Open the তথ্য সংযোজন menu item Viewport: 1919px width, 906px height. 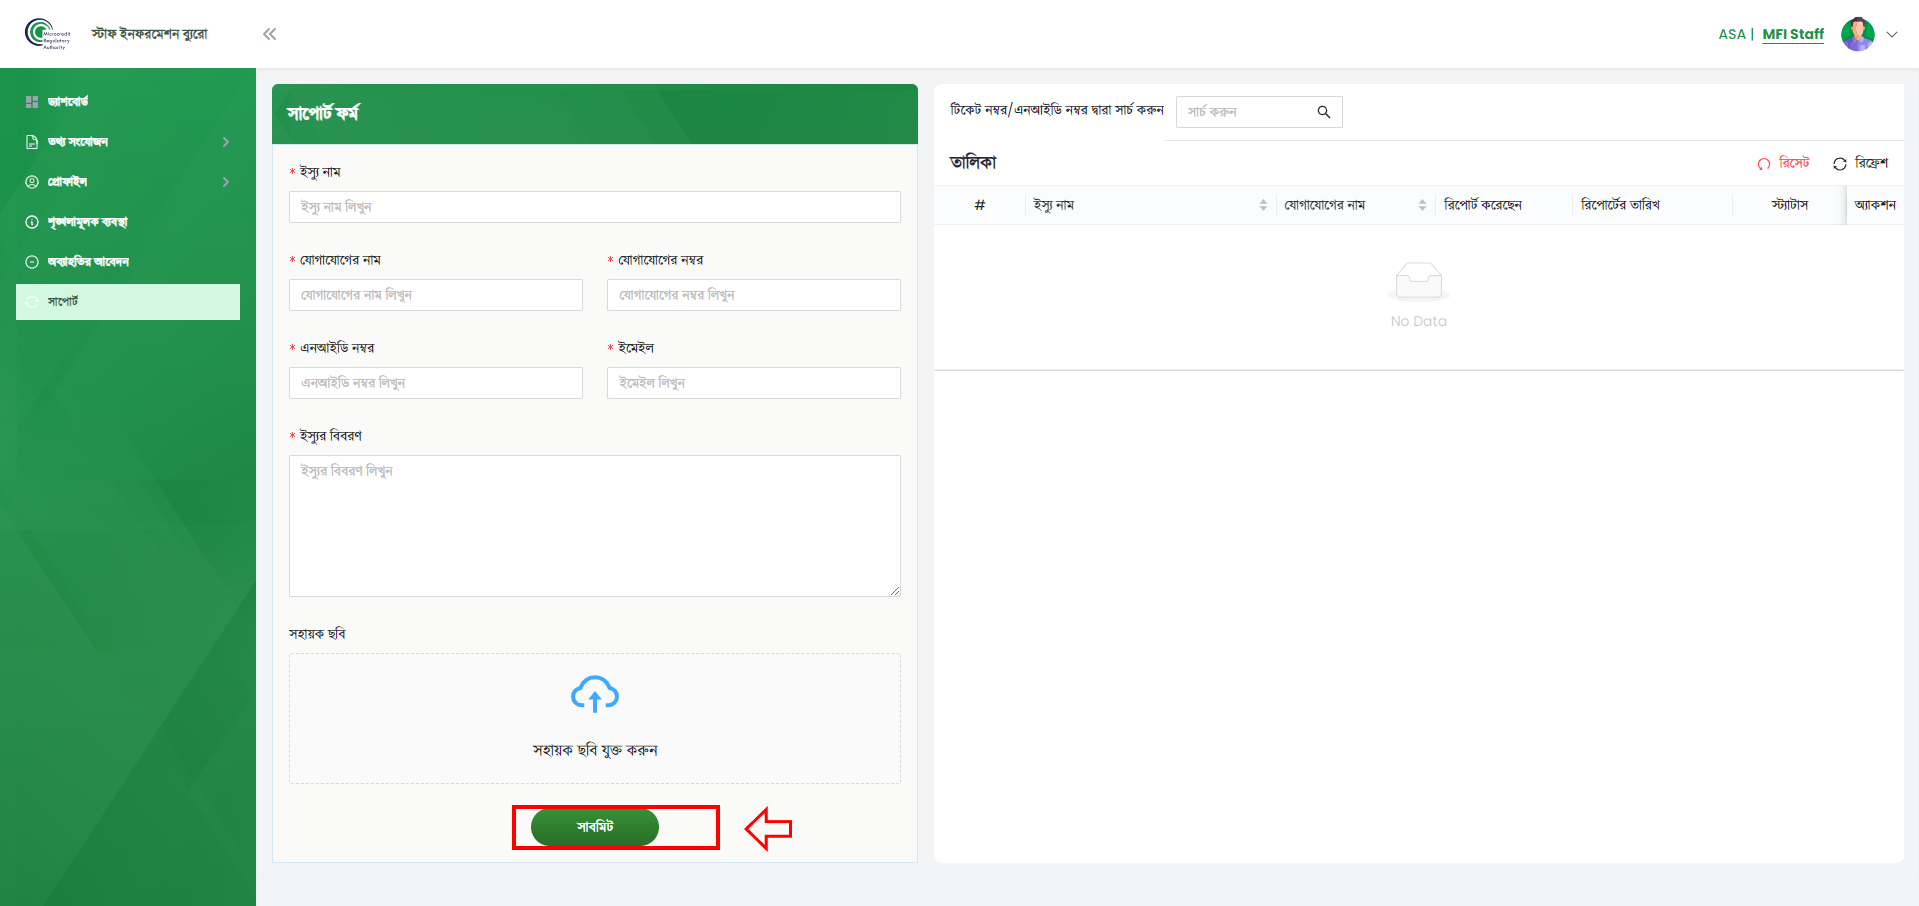tap(128, 141)
